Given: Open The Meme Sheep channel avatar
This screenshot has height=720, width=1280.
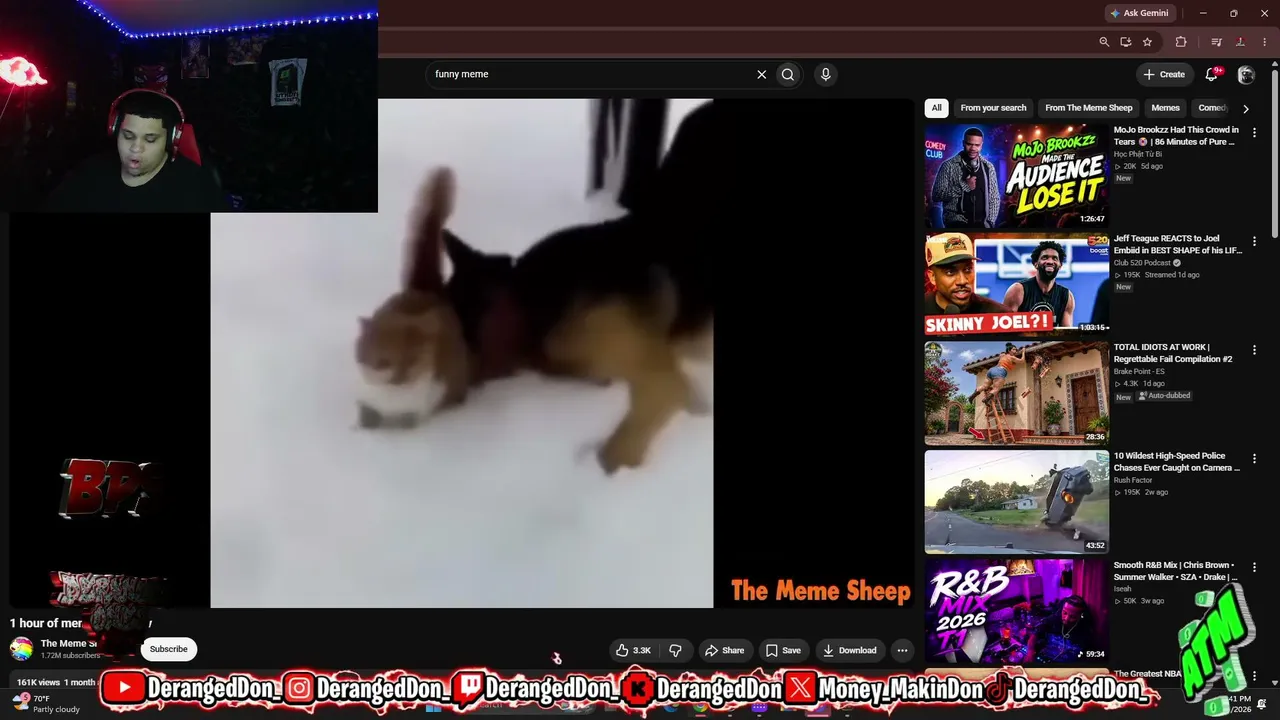Looking at the screenshot, I should tap(21, 649).
